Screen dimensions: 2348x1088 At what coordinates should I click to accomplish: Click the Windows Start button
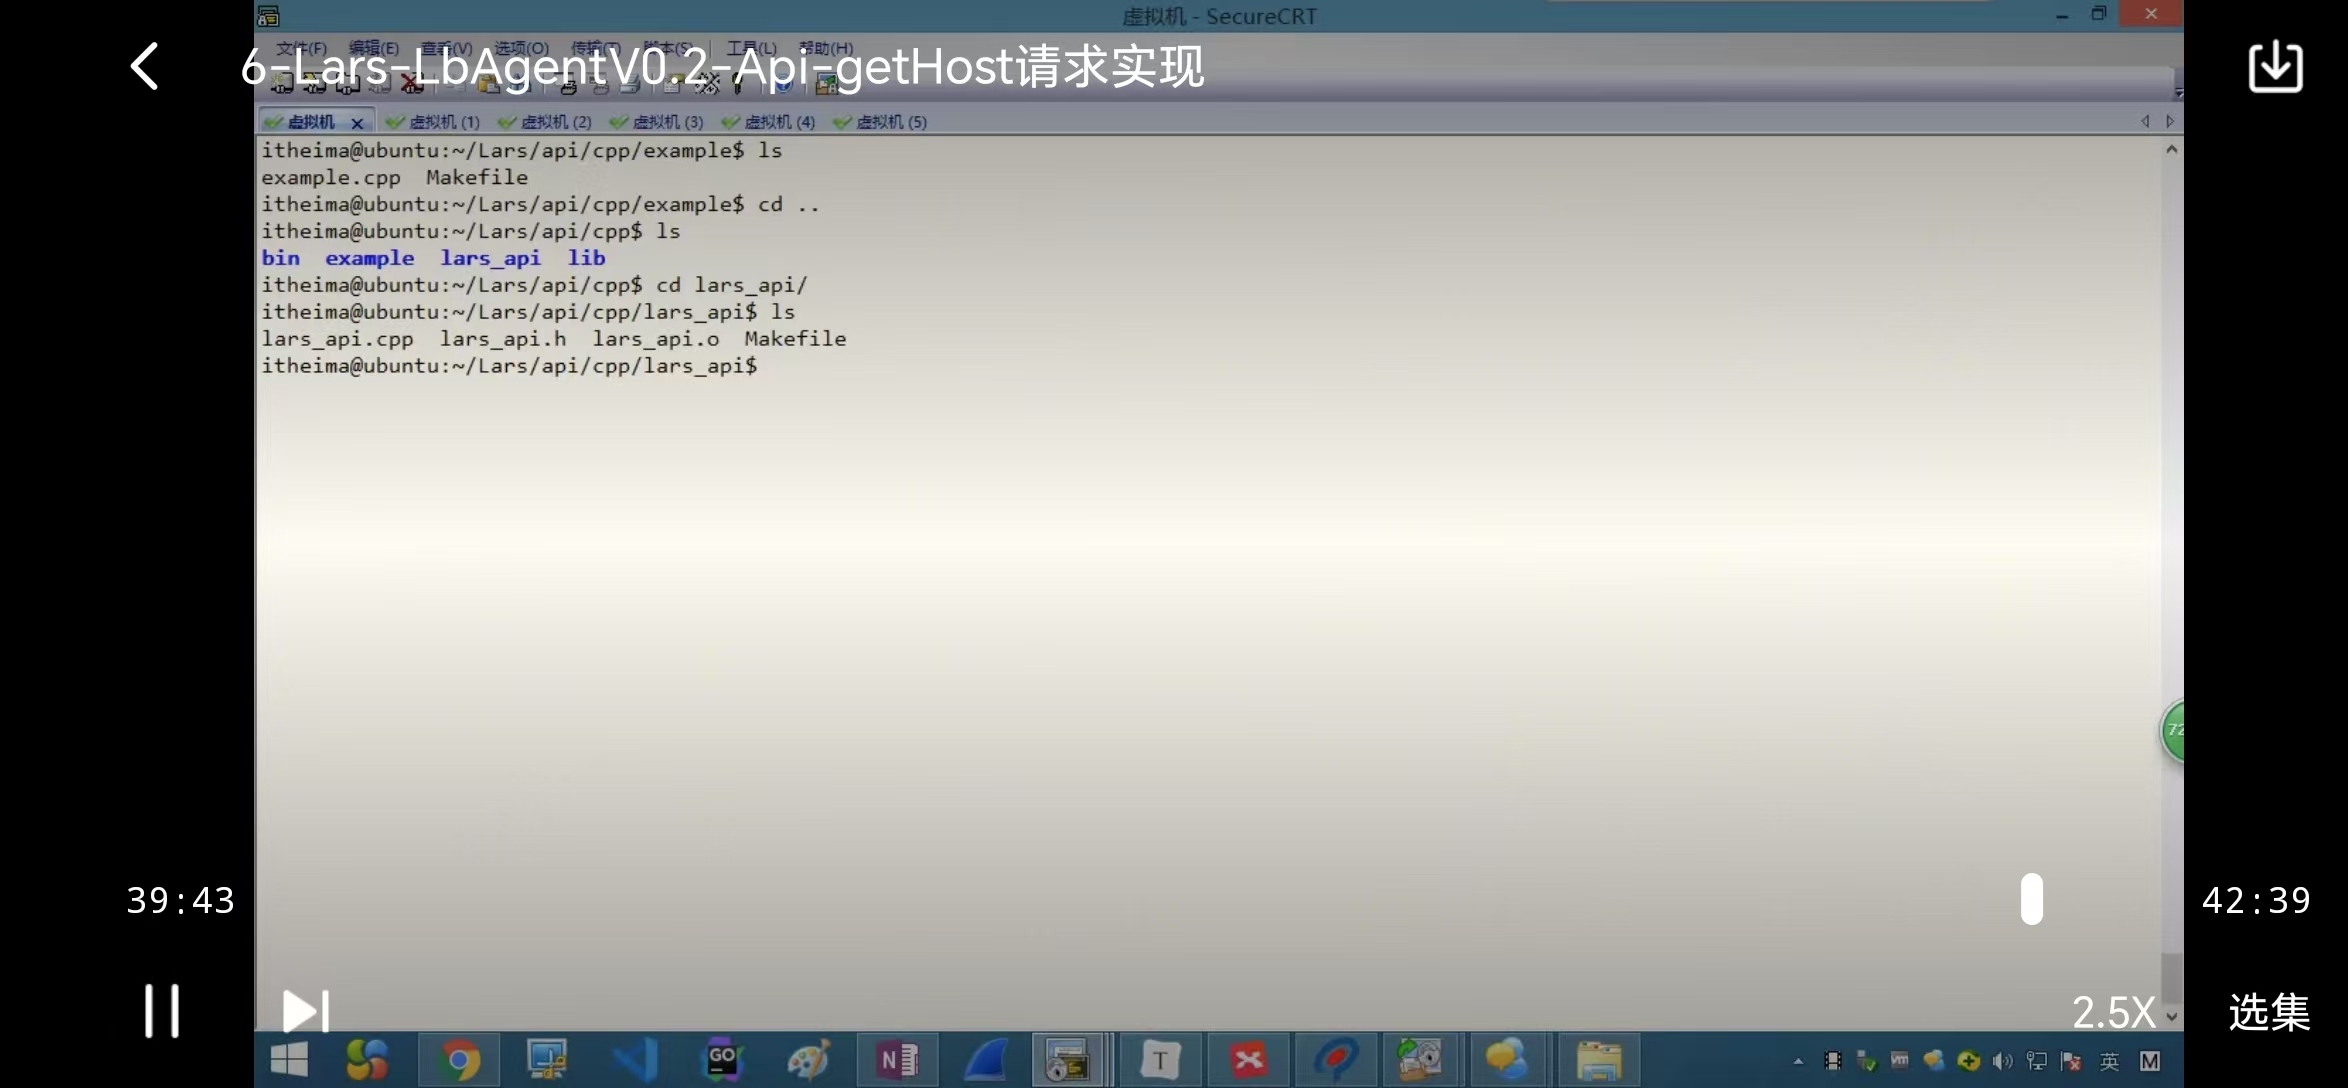pyautogui.click(x=289, y=1060)
